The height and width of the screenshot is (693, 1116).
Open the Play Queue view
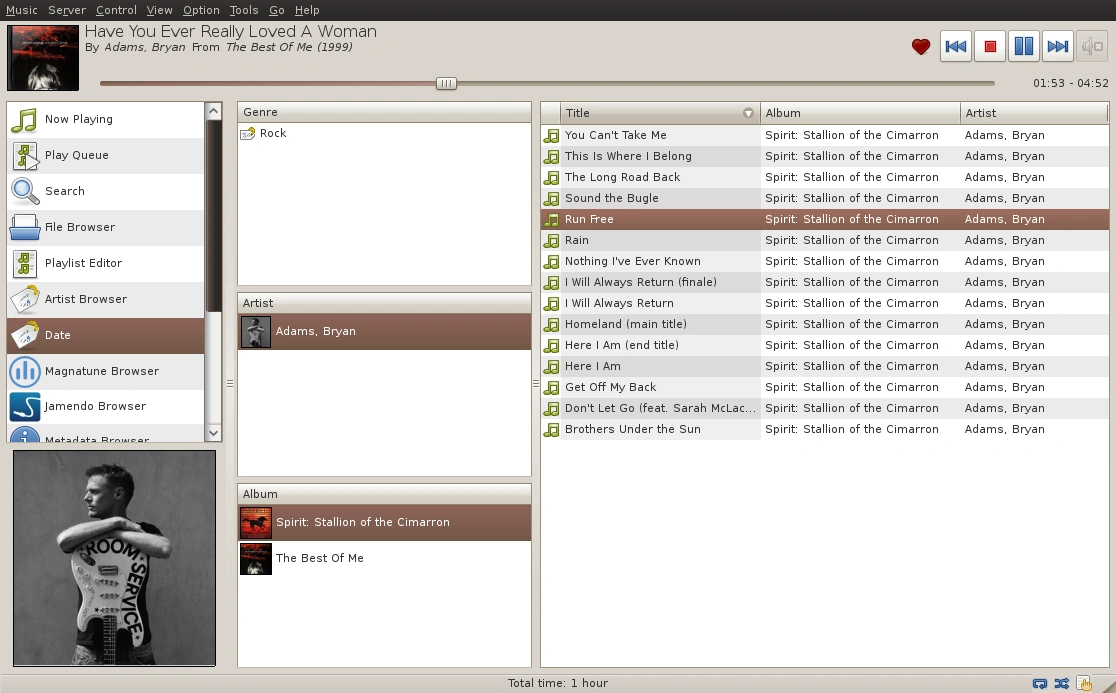[x=105, y=155]
